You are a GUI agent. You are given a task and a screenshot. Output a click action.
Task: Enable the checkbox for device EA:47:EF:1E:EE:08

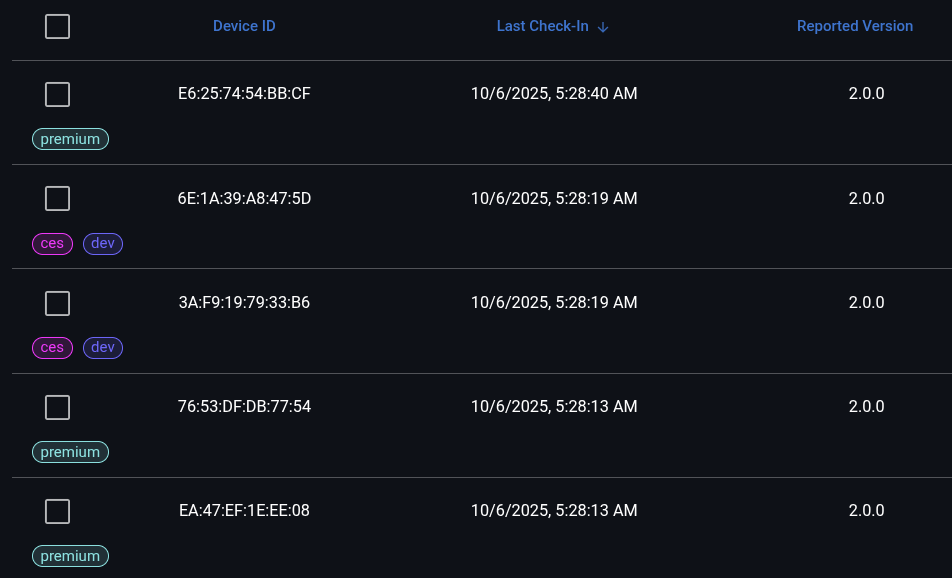57,511
